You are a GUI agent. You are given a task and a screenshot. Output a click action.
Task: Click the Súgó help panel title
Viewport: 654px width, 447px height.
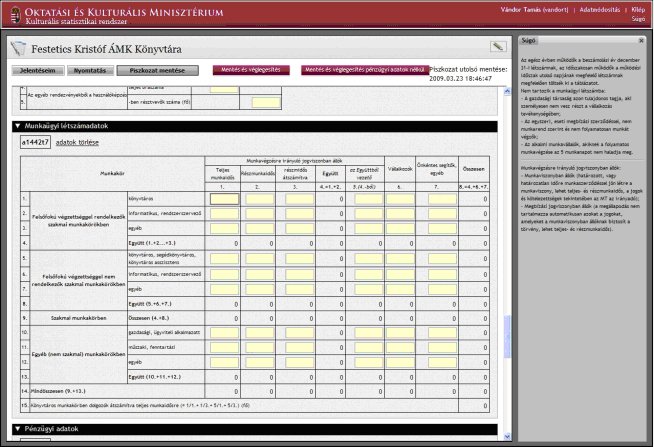coord(528,40)
